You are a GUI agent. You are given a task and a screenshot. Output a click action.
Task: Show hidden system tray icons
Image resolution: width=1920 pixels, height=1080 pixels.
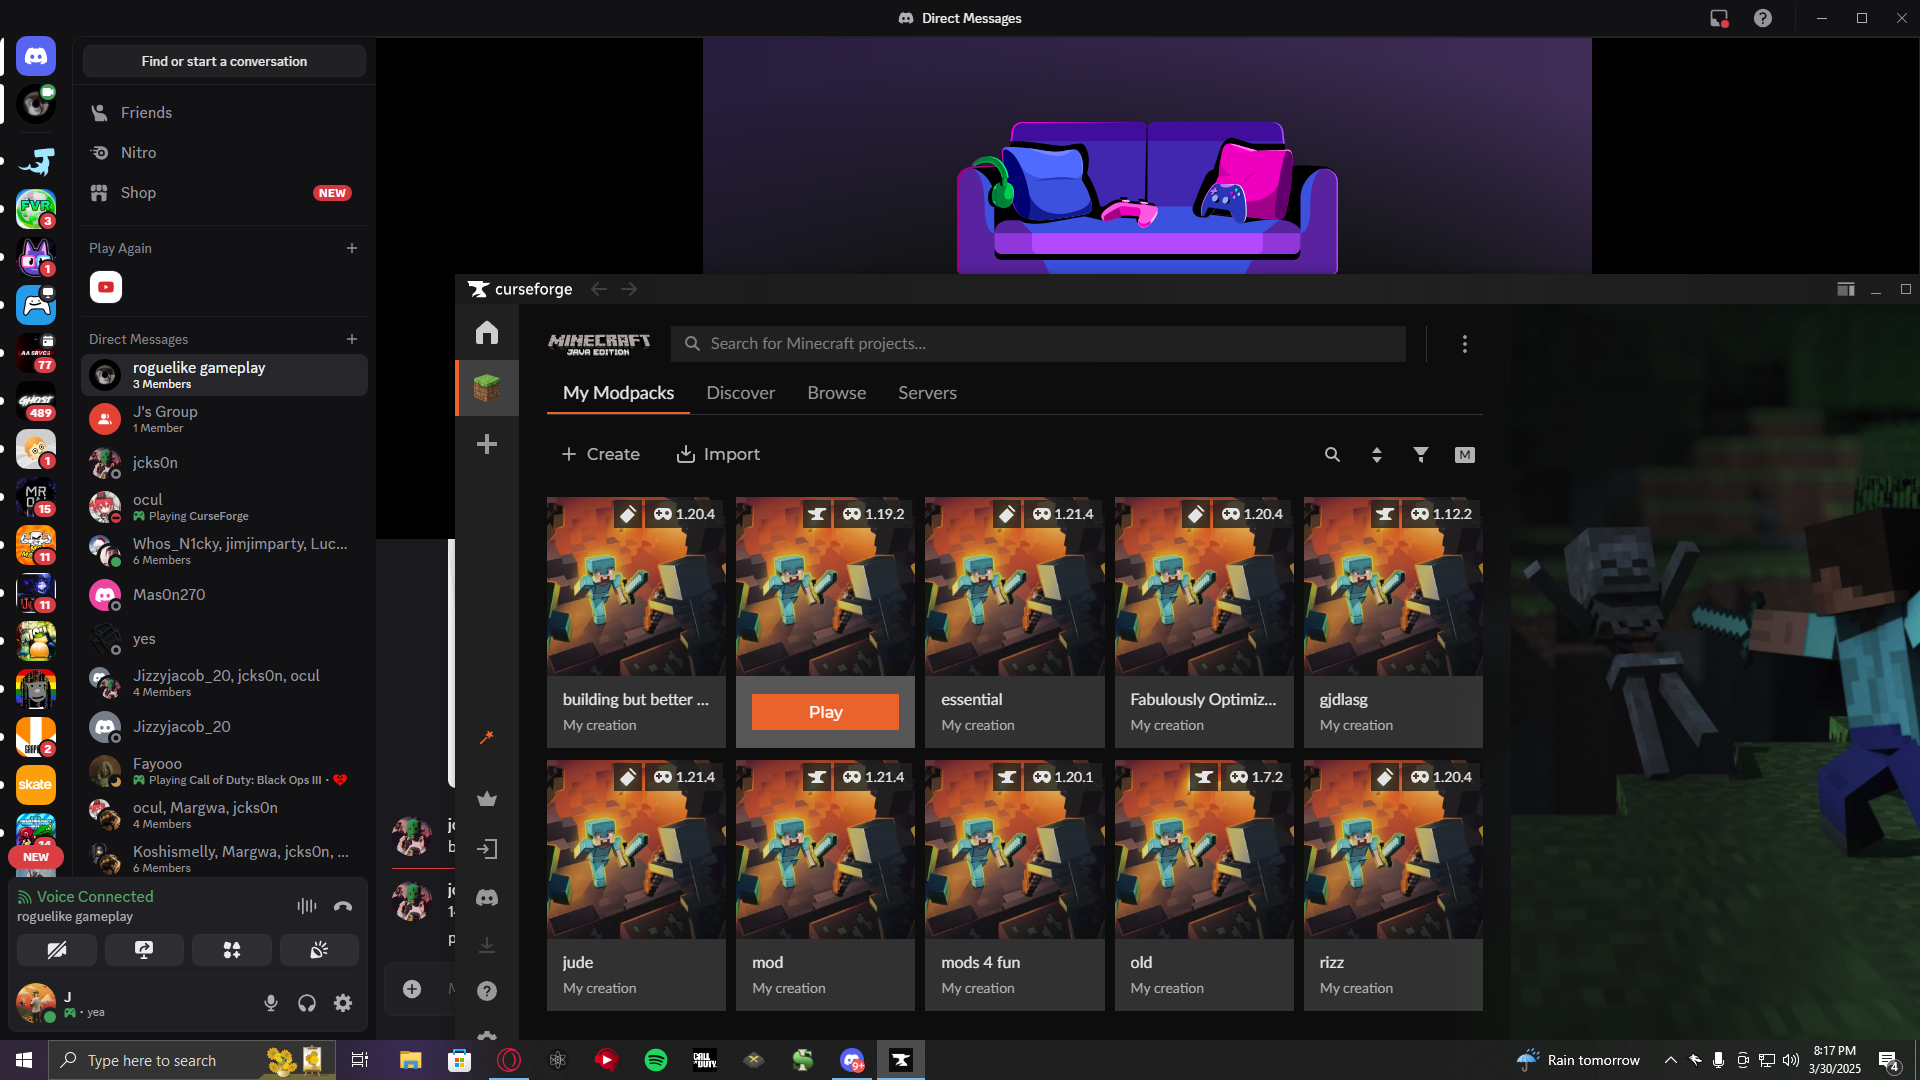(x=1670, y=1060)
